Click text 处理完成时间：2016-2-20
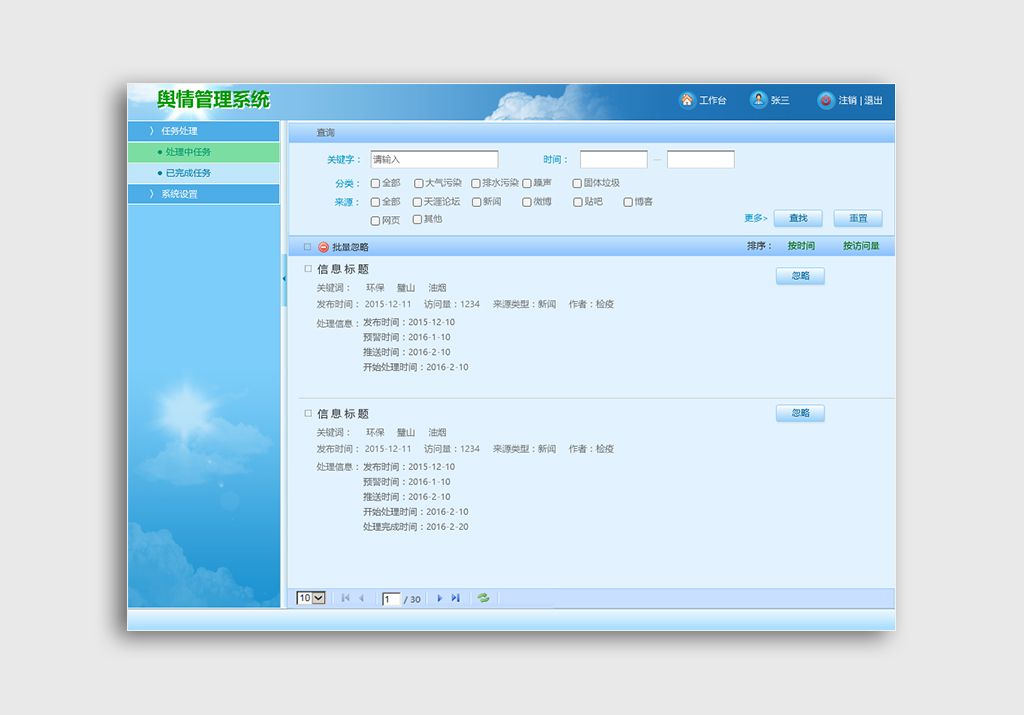This screenshot has height=715, width=1024. click(x=415, y=527)
